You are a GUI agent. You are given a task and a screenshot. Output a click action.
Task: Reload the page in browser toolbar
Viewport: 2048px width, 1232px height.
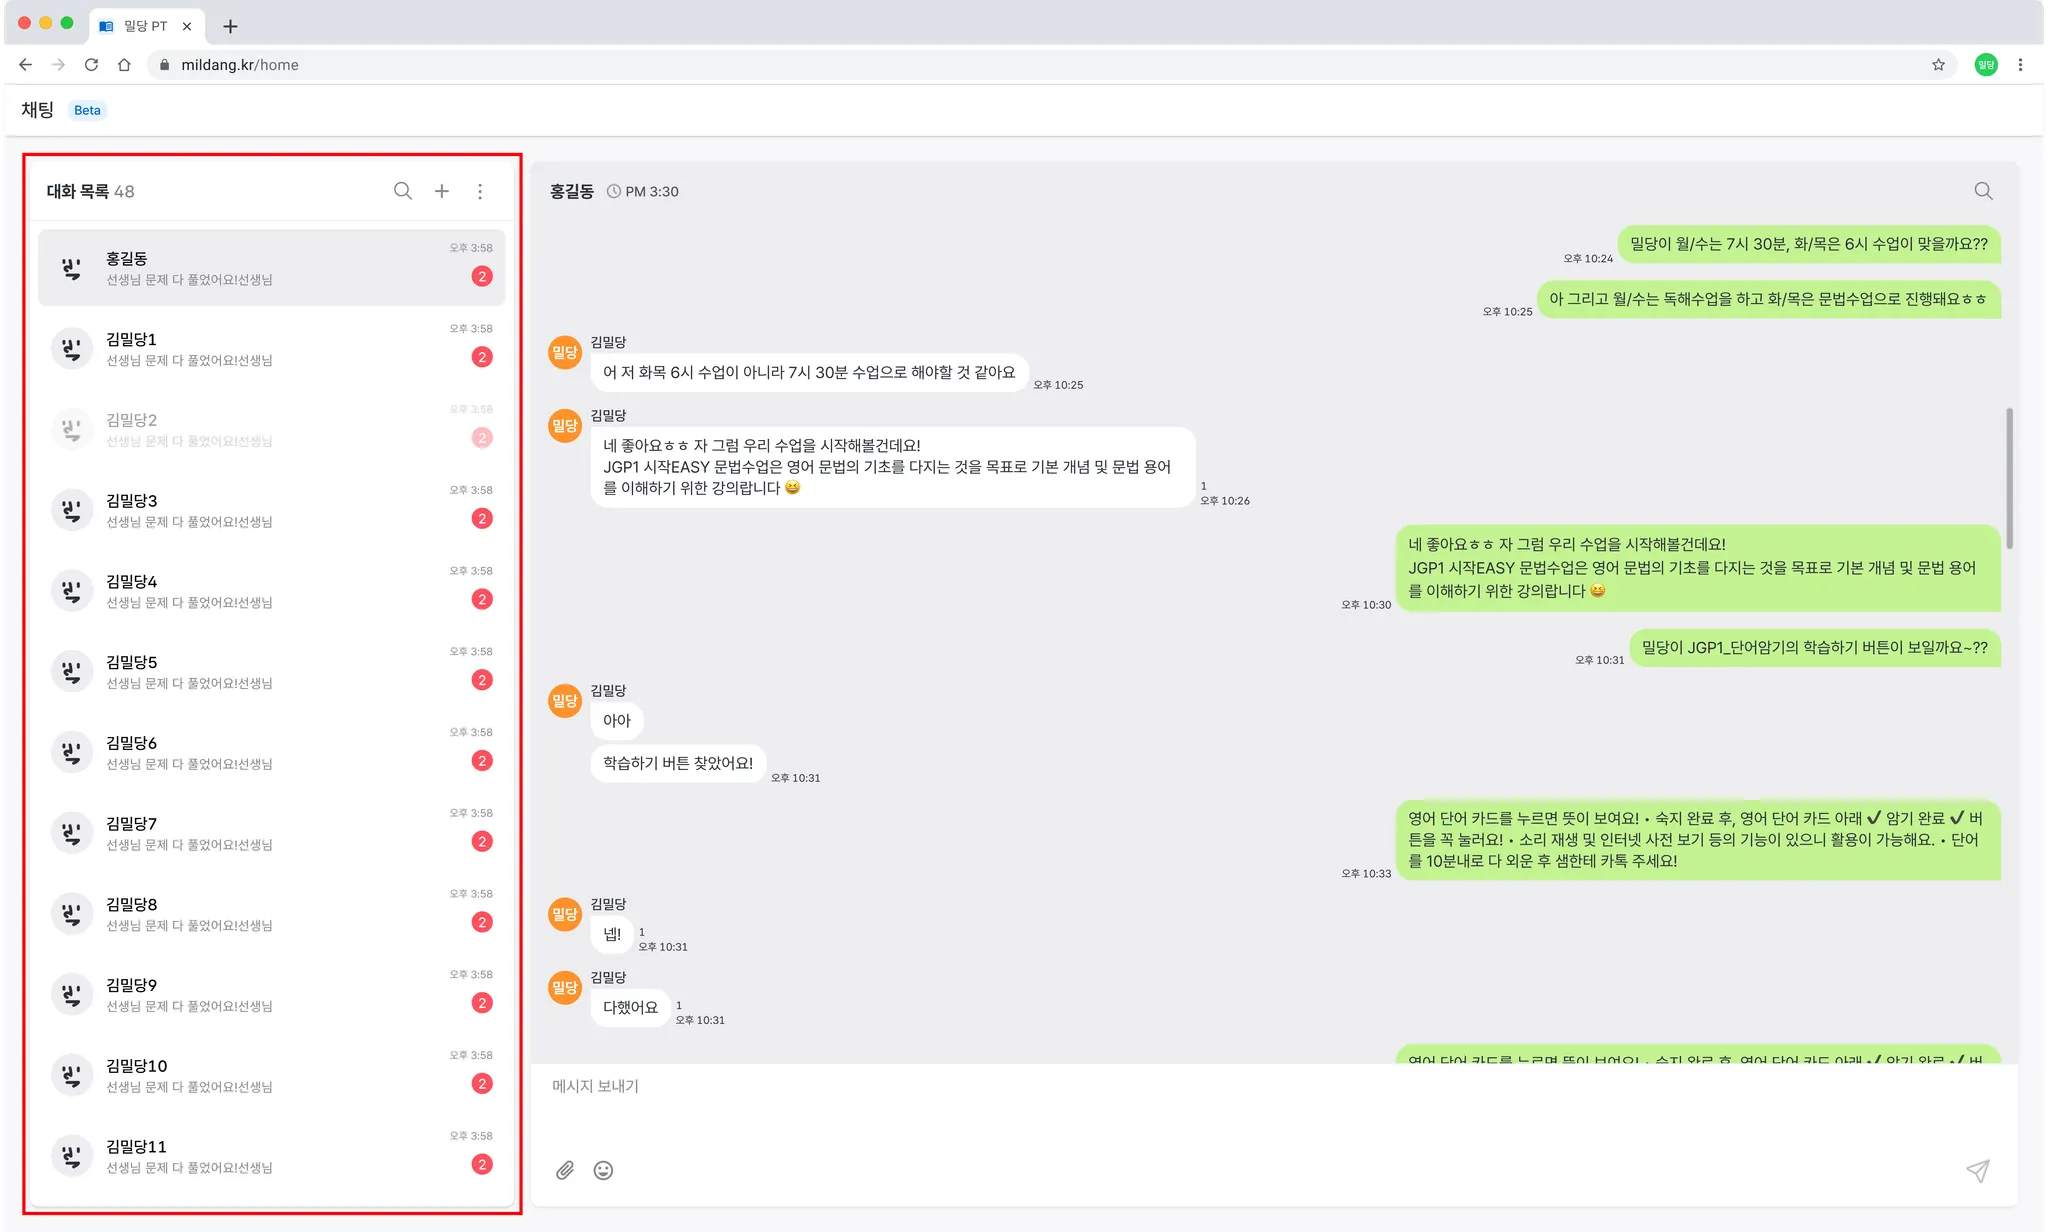(x=91, y=65)
